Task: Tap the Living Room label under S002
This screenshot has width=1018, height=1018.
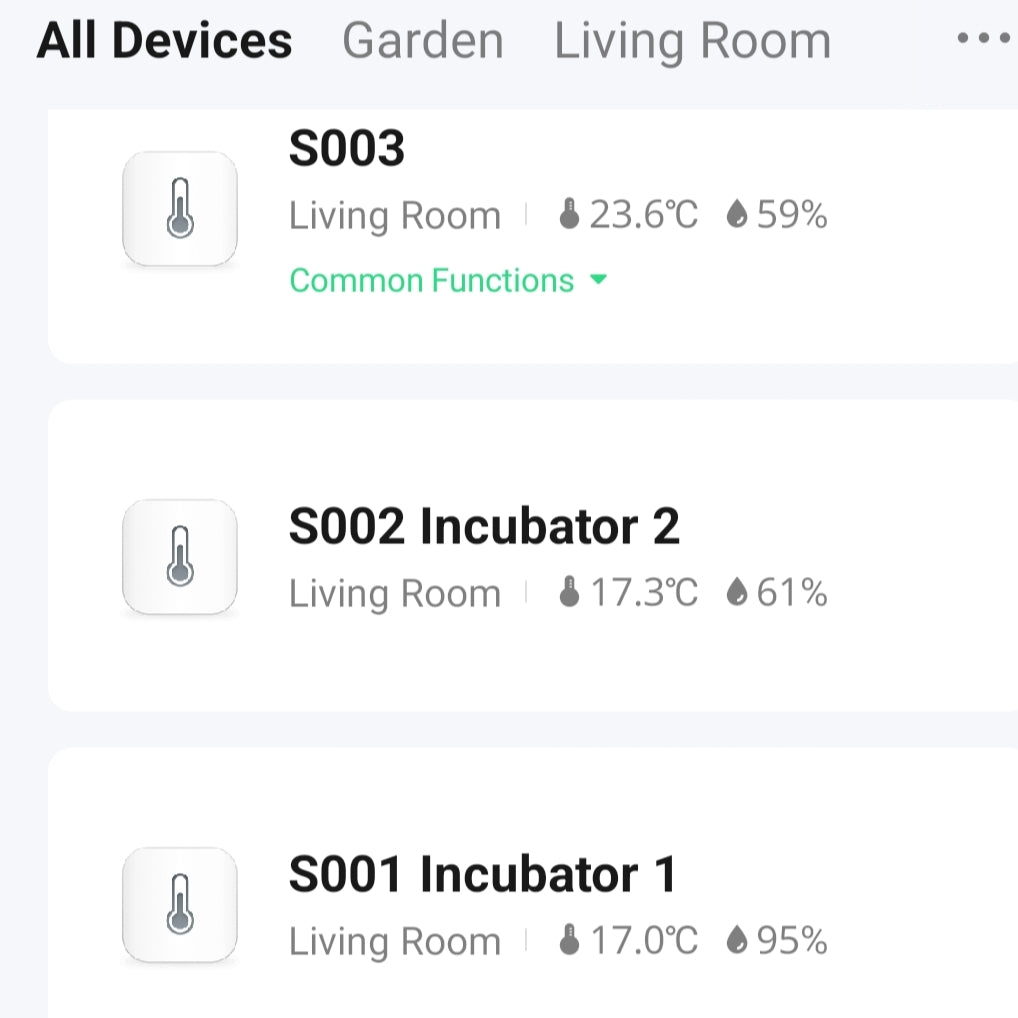Action: (x=394, y=594)
